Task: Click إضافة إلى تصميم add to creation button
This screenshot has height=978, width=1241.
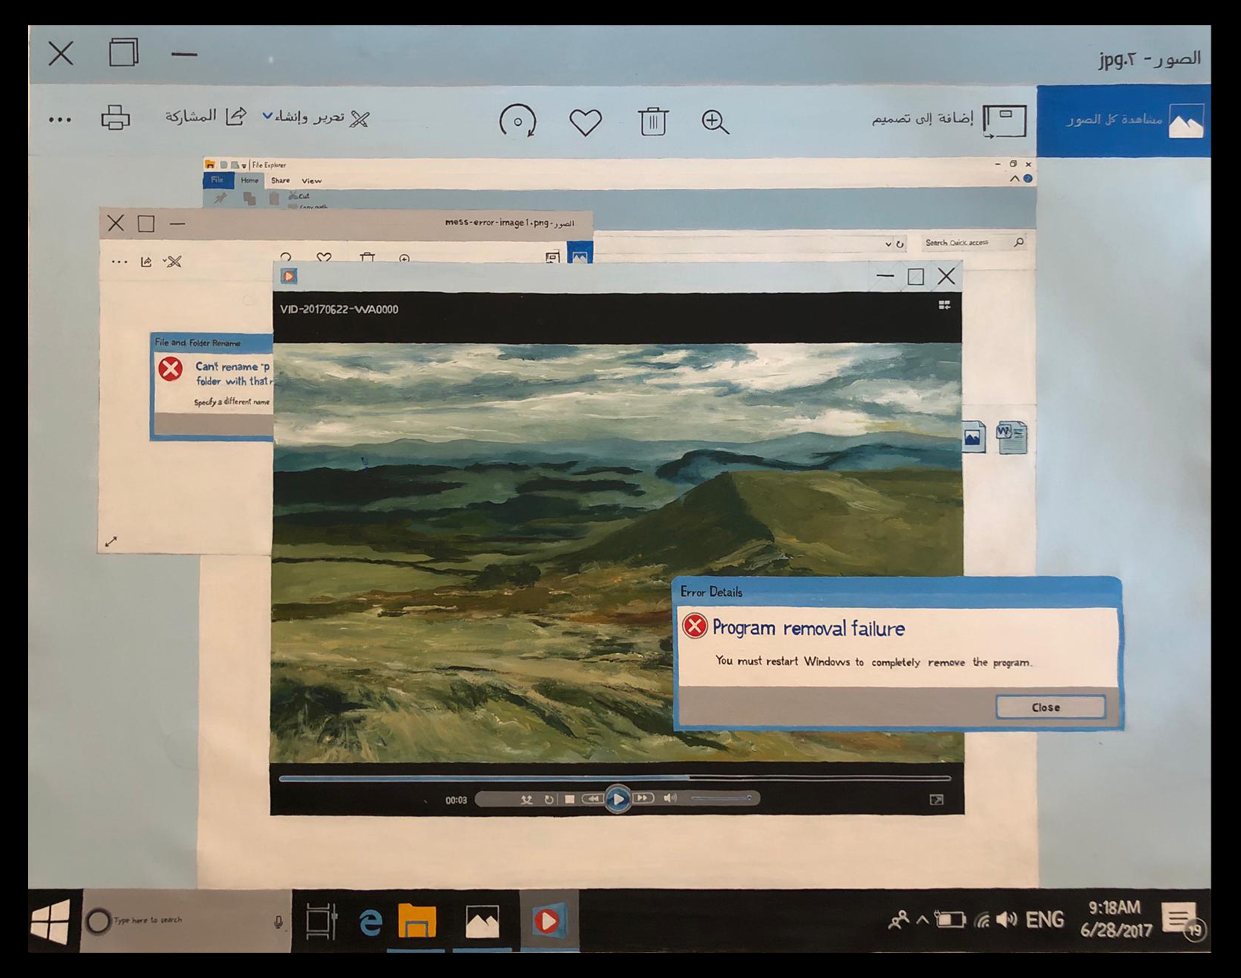Action: (949, 120)
